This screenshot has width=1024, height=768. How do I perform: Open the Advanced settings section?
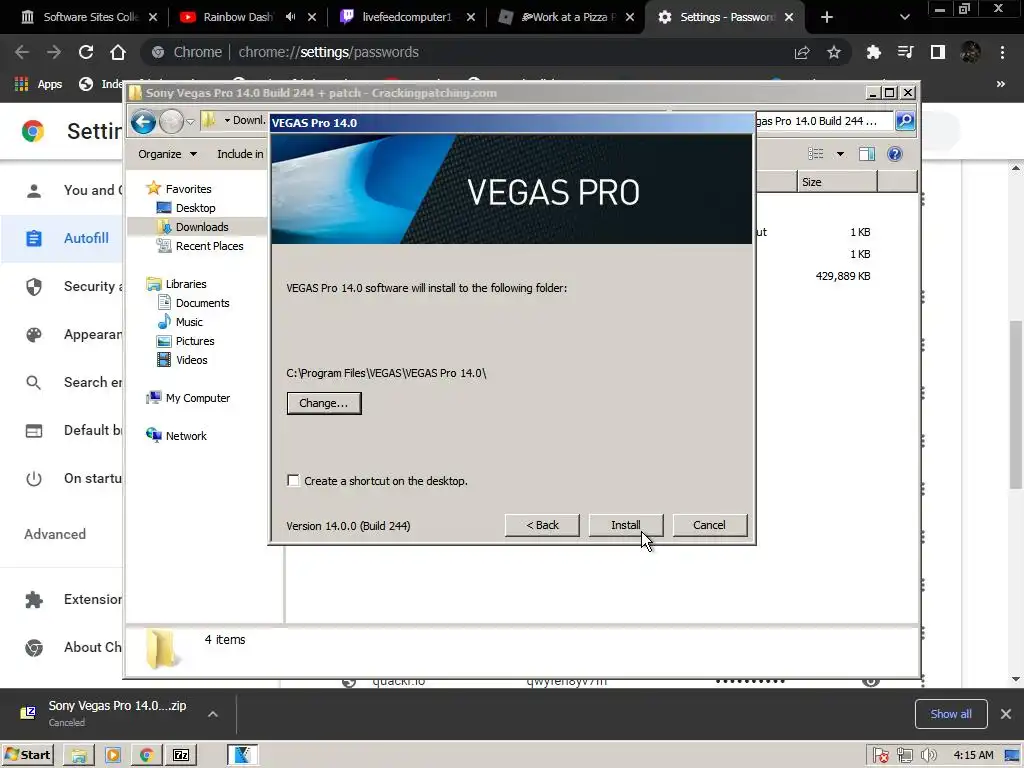(x=55, y=534)
